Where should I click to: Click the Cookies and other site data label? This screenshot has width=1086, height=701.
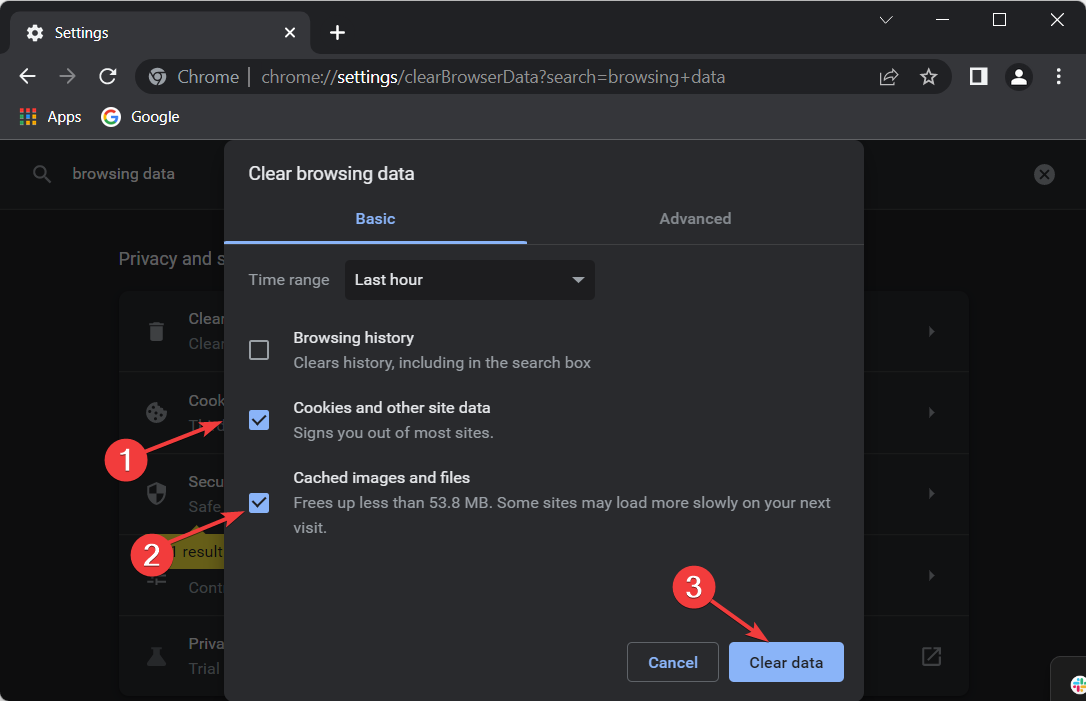392,408
